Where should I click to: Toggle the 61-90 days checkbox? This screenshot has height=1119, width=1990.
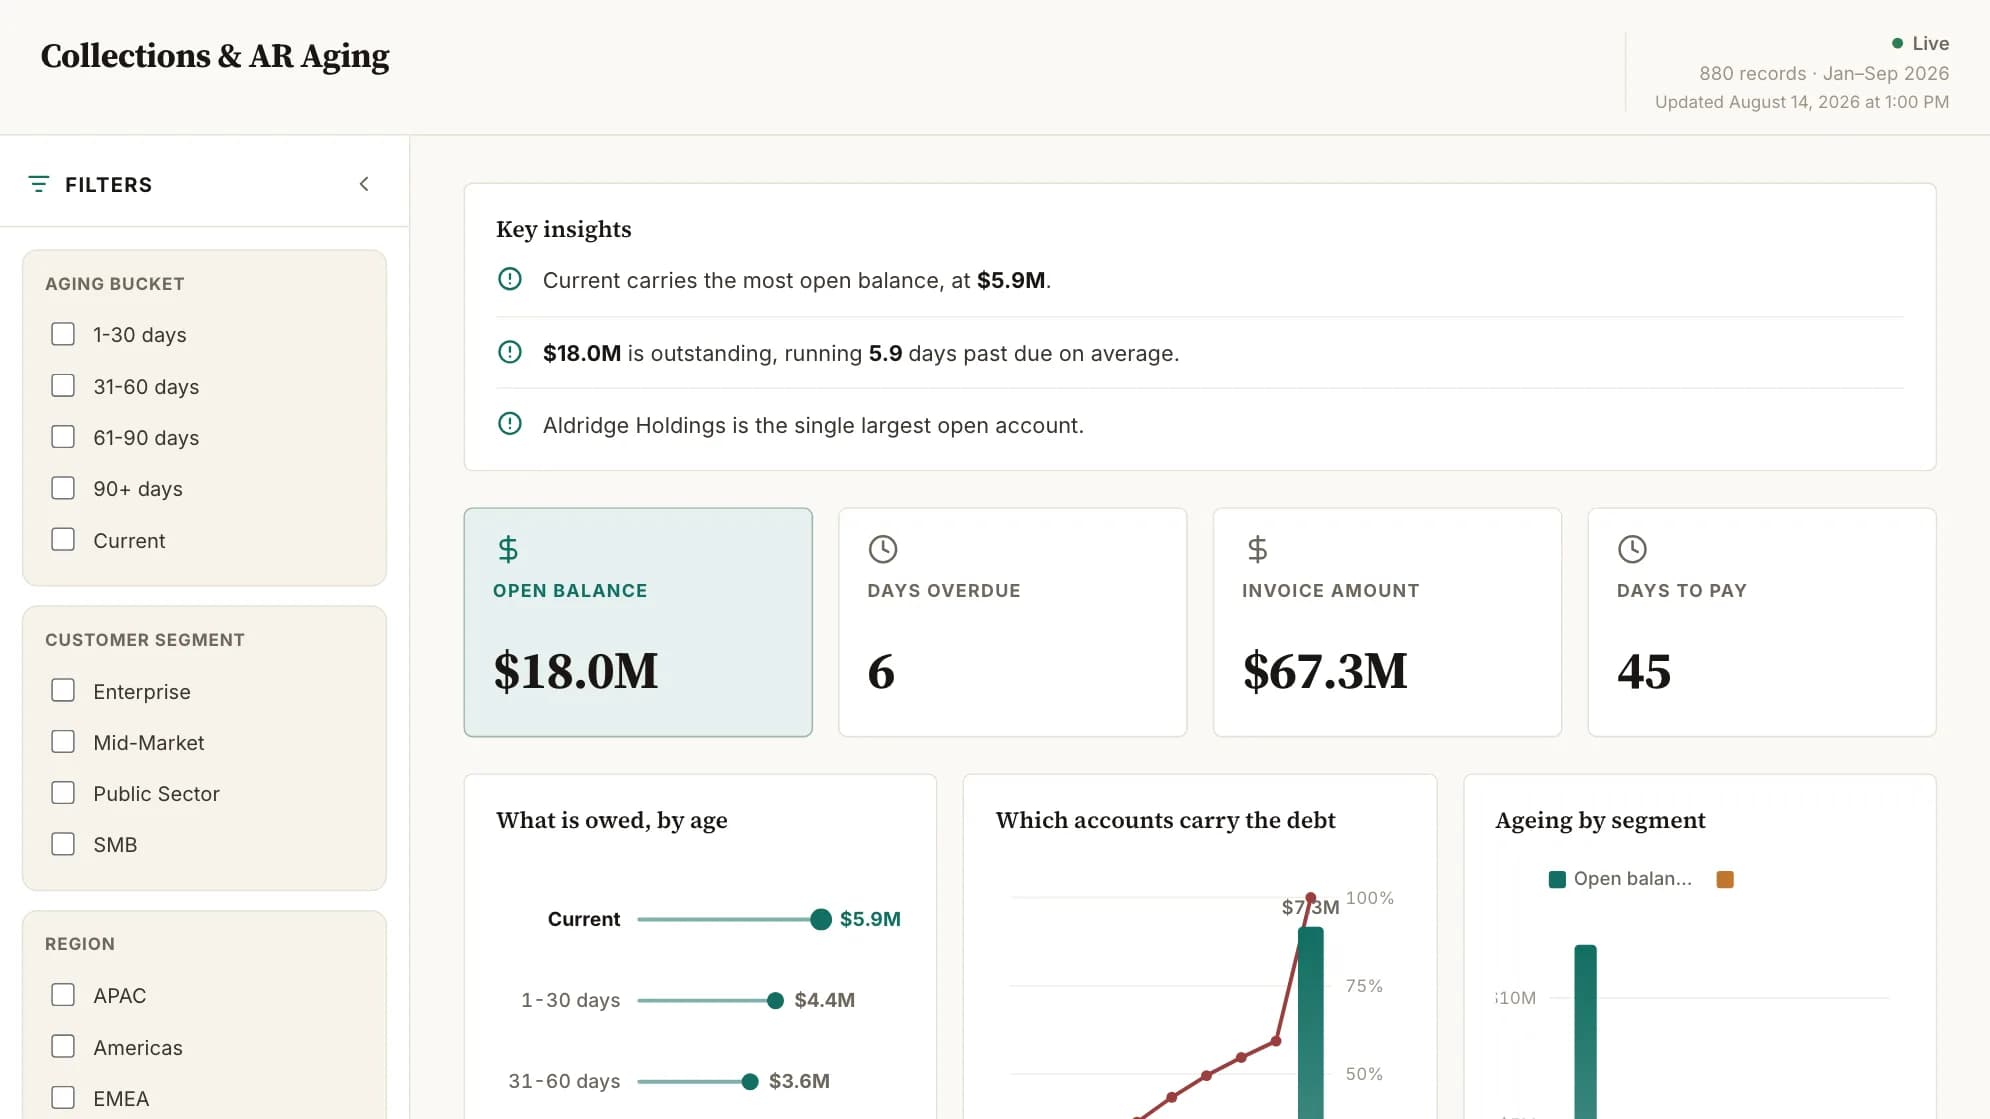point(63,437)
